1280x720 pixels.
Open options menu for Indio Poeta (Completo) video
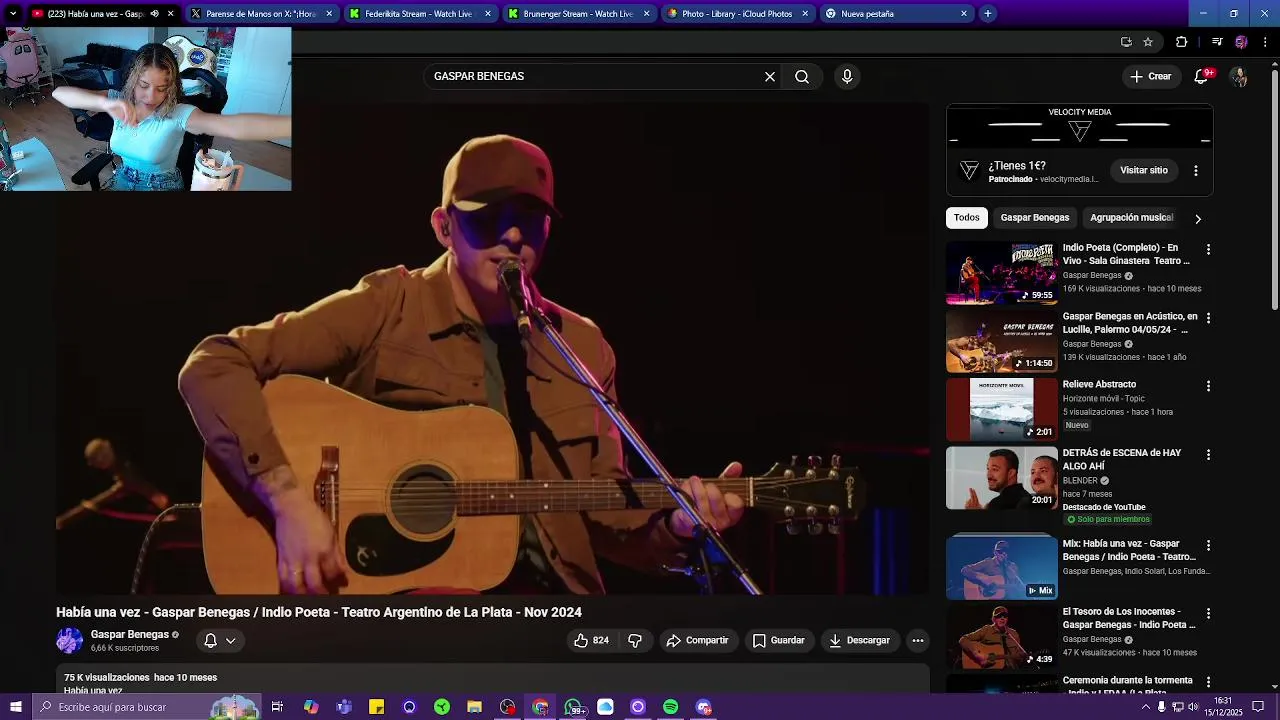point(1208,249)
